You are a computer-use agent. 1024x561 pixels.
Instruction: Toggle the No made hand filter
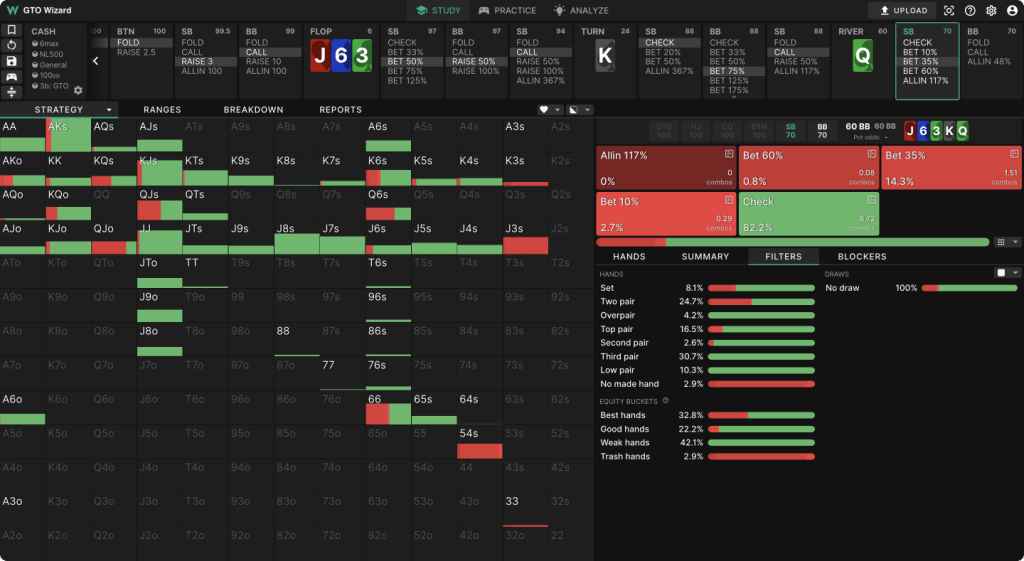point(707,384)
